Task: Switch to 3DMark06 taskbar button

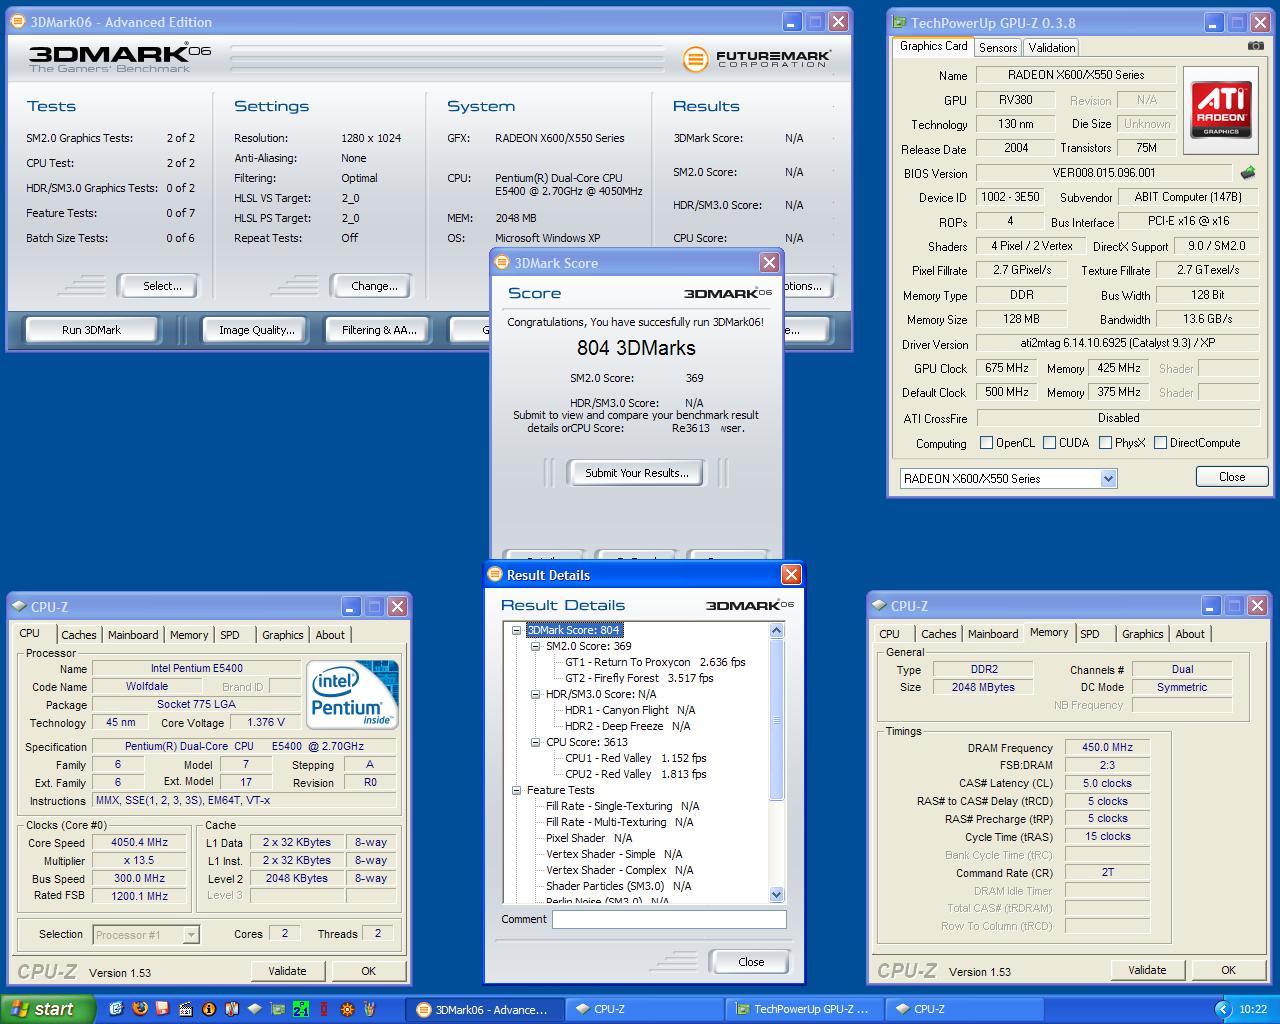Action: coord(484,1009)
